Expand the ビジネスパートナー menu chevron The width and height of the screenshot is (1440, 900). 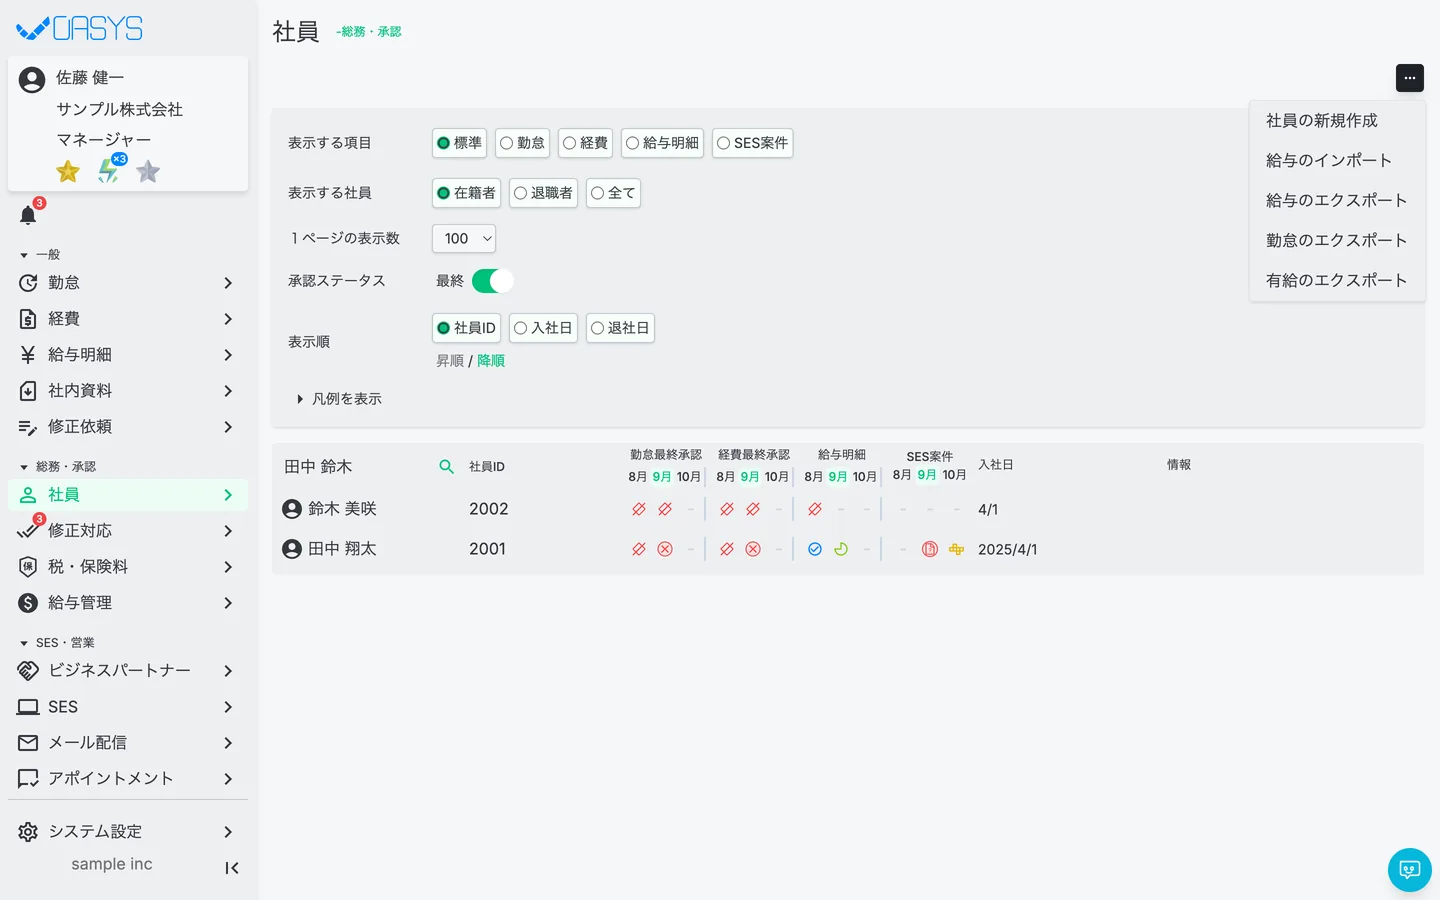pos(228,671)
